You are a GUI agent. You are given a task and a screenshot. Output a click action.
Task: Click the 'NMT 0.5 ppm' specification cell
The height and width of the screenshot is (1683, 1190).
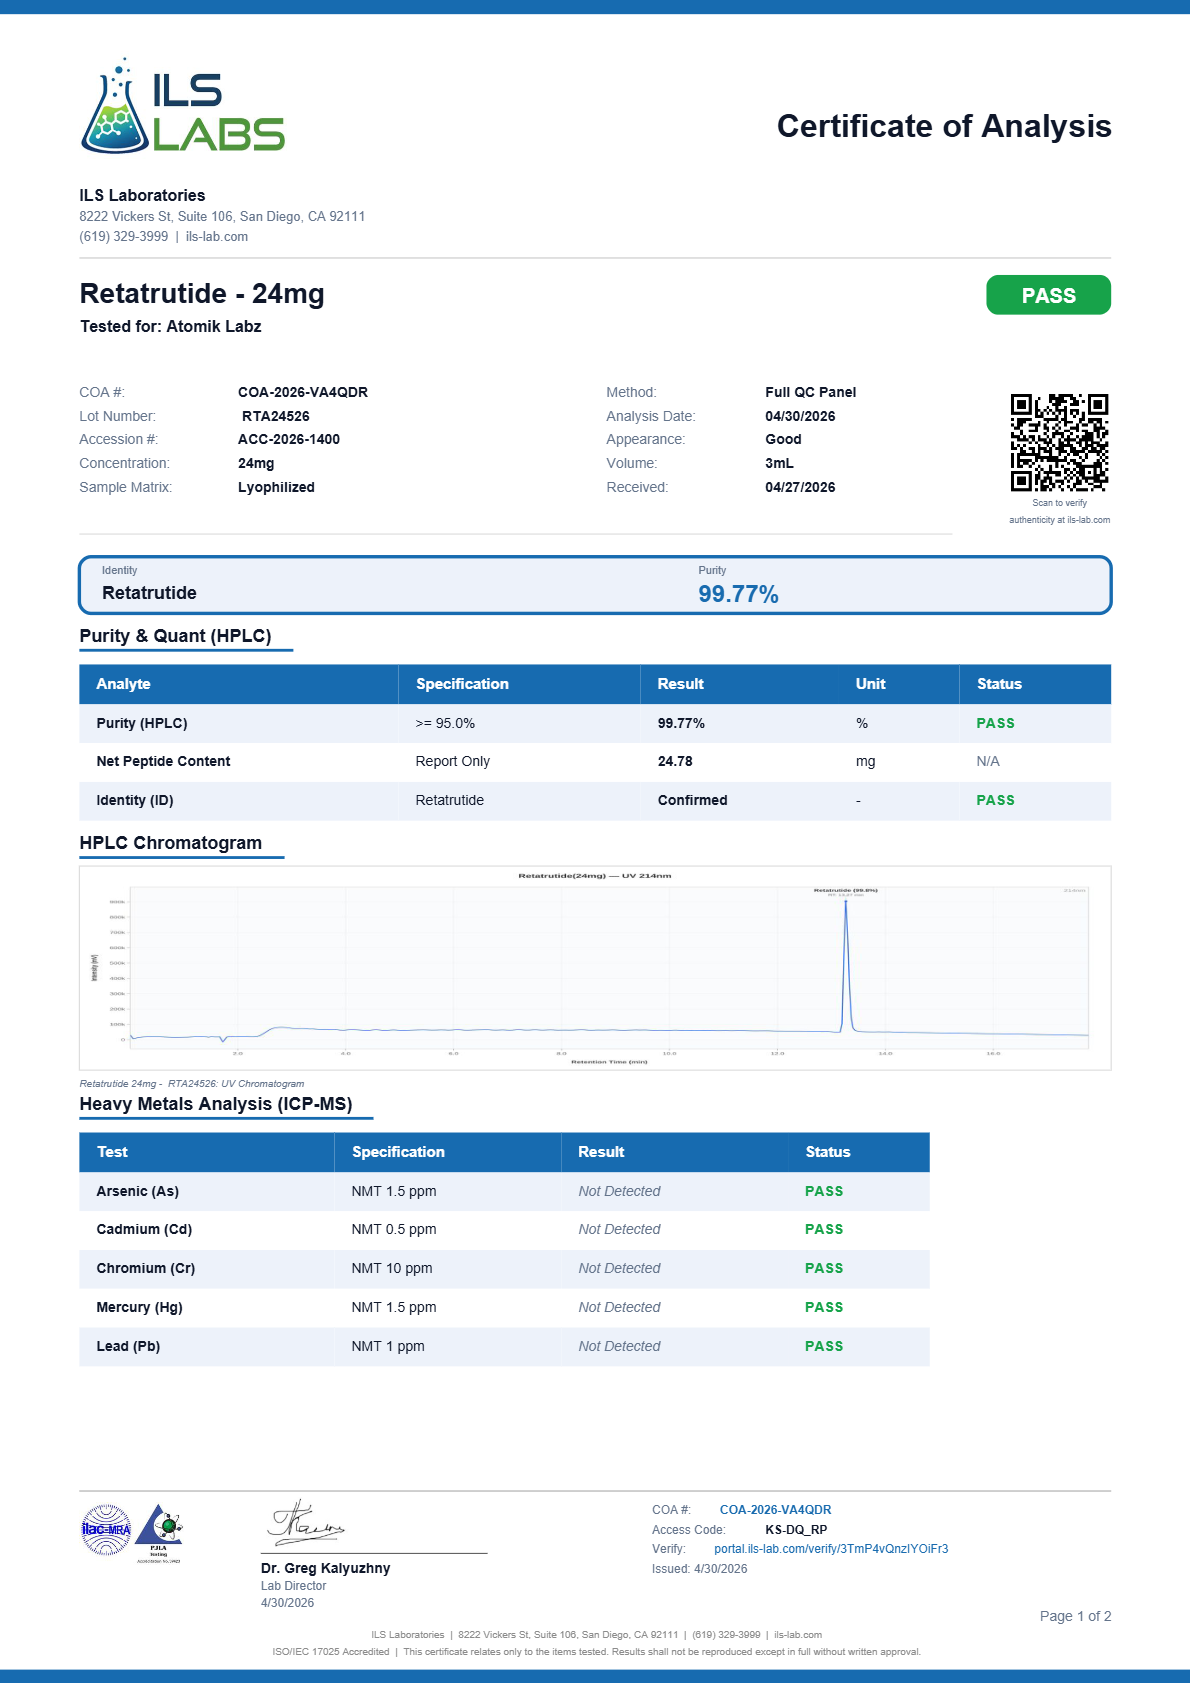point(394,1229)
